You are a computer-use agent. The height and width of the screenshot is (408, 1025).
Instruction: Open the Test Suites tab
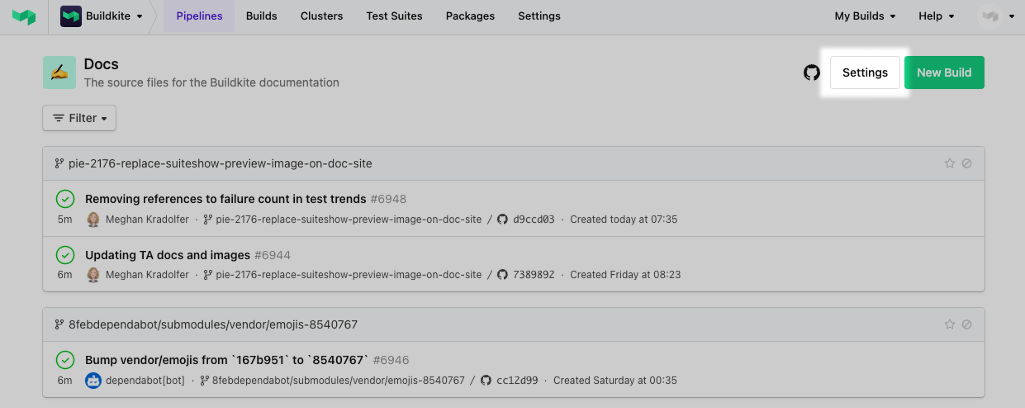coord(394,16)
